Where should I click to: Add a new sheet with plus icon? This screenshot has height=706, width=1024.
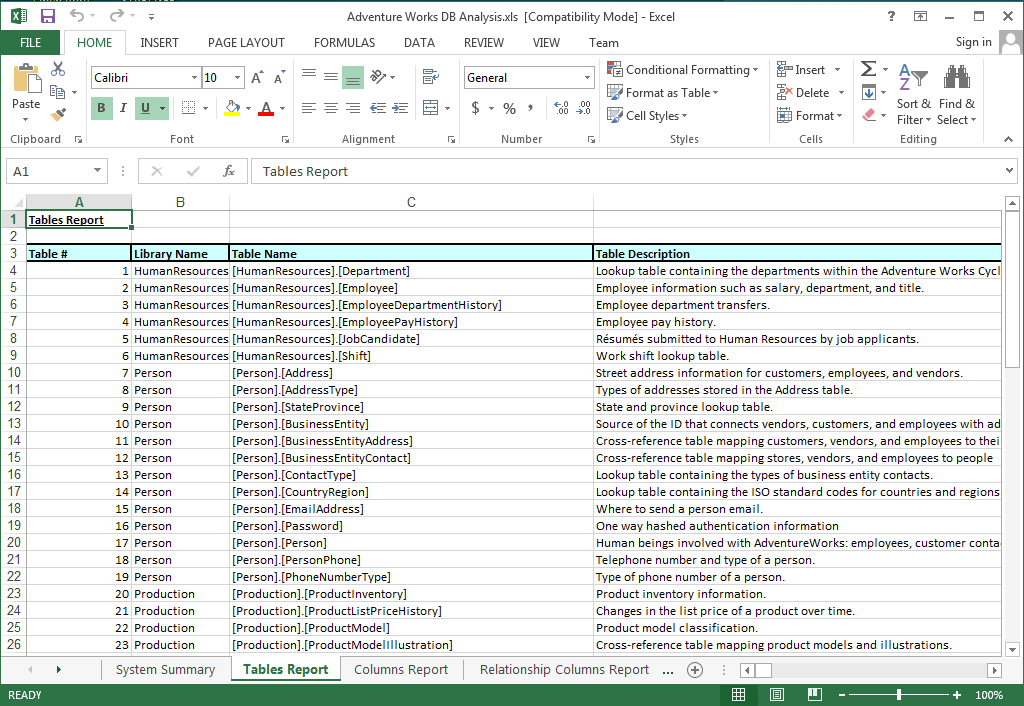(x=695, y=669)
